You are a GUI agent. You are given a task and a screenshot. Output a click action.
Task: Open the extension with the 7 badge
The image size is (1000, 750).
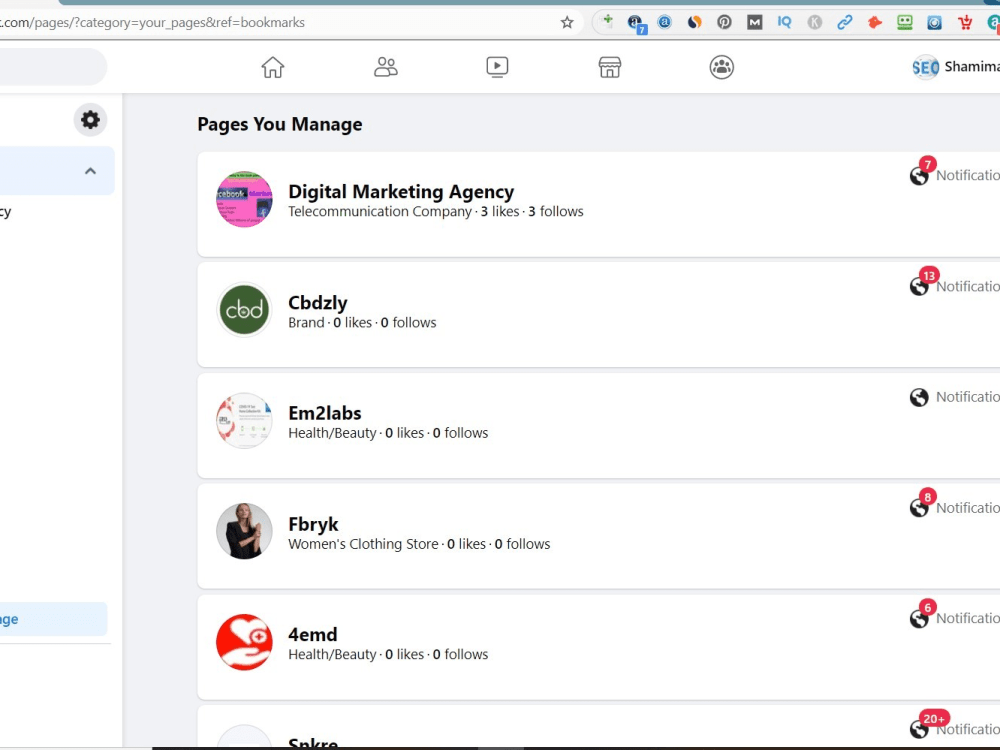pos(636,24)
